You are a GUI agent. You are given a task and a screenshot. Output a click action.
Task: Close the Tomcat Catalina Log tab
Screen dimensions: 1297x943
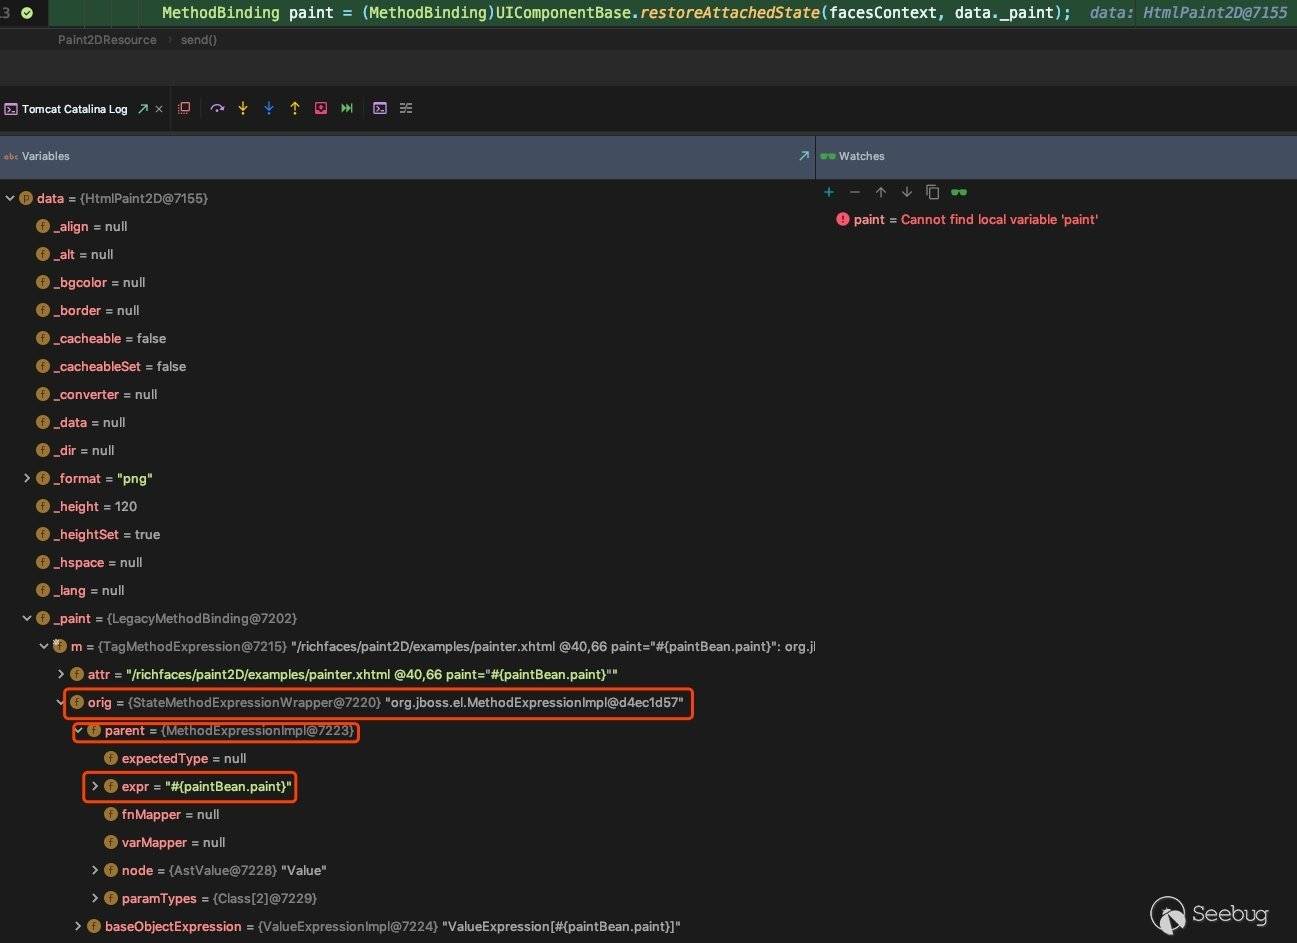(159, 109)
